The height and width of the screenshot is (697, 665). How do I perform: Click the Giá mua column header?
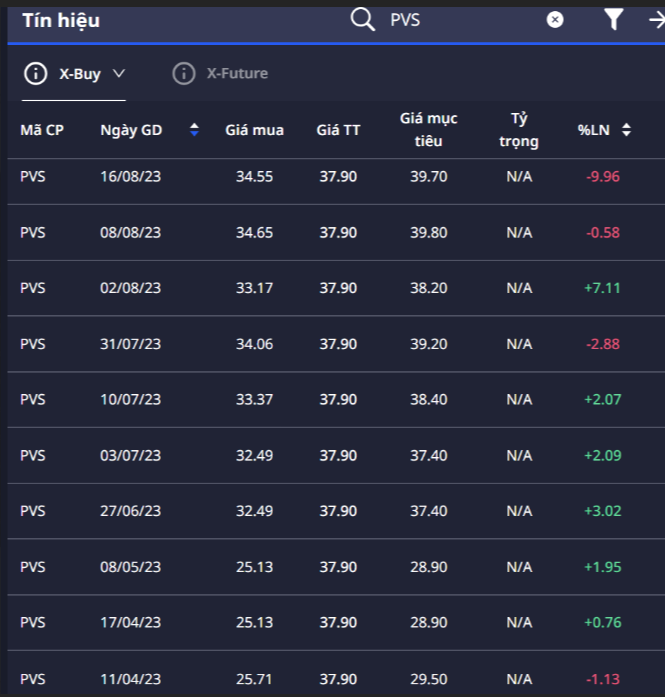point(254,130)
